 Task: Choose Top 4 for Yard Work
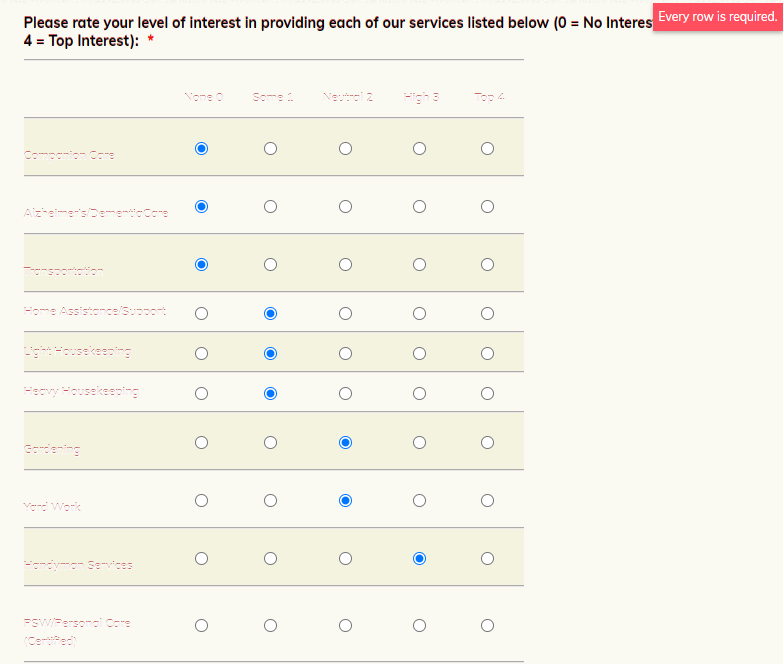pos(487,500)
